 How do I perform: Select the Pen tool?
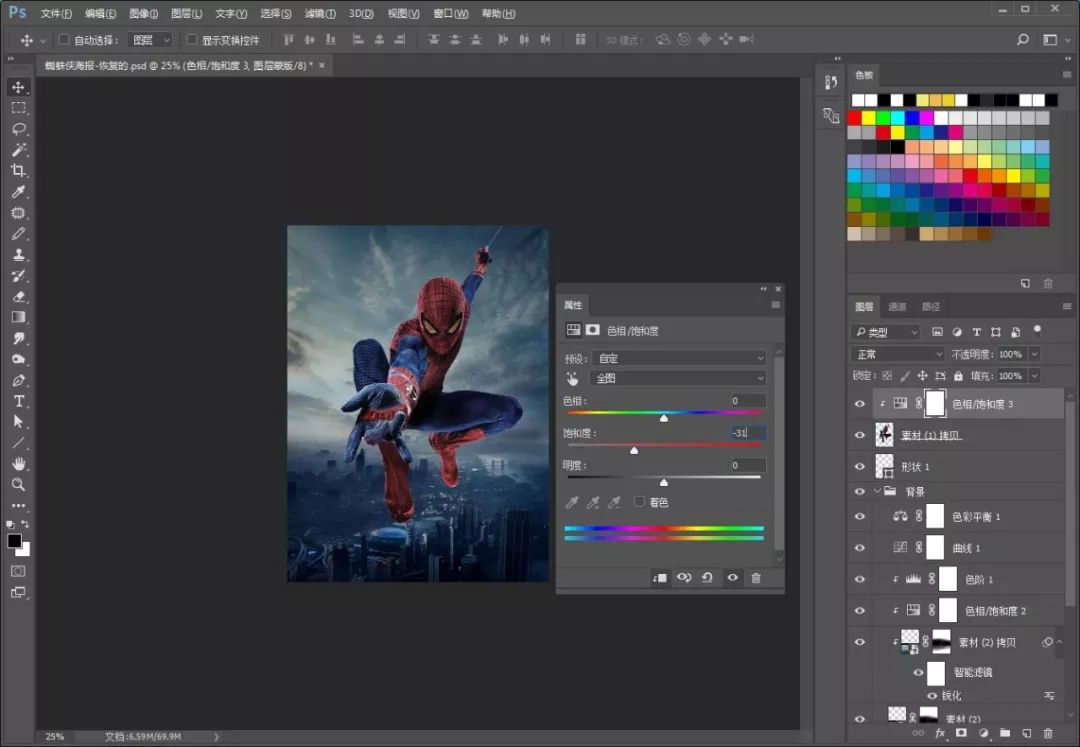[19, 380]
